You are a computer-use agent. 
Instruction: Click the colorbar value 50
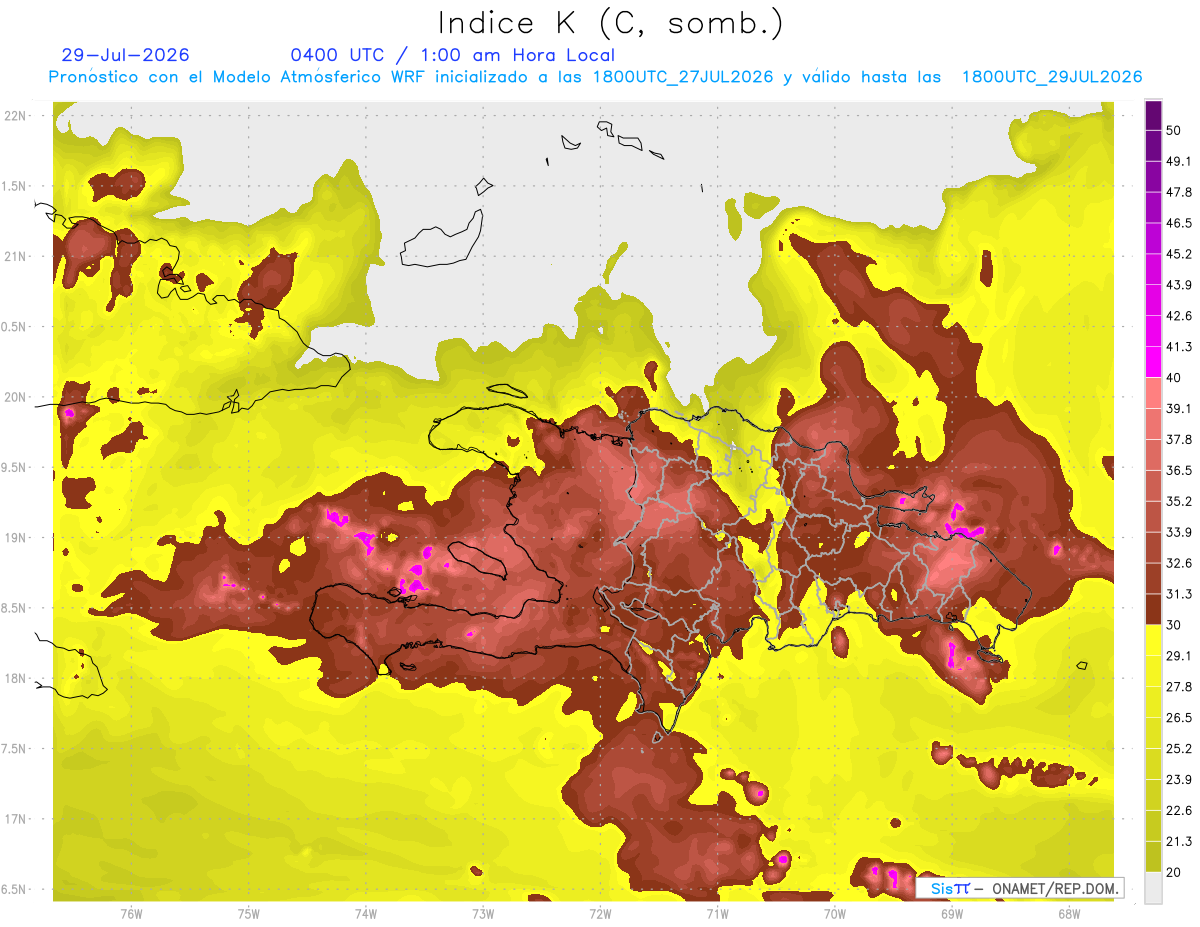click(x=1174, y=131)
